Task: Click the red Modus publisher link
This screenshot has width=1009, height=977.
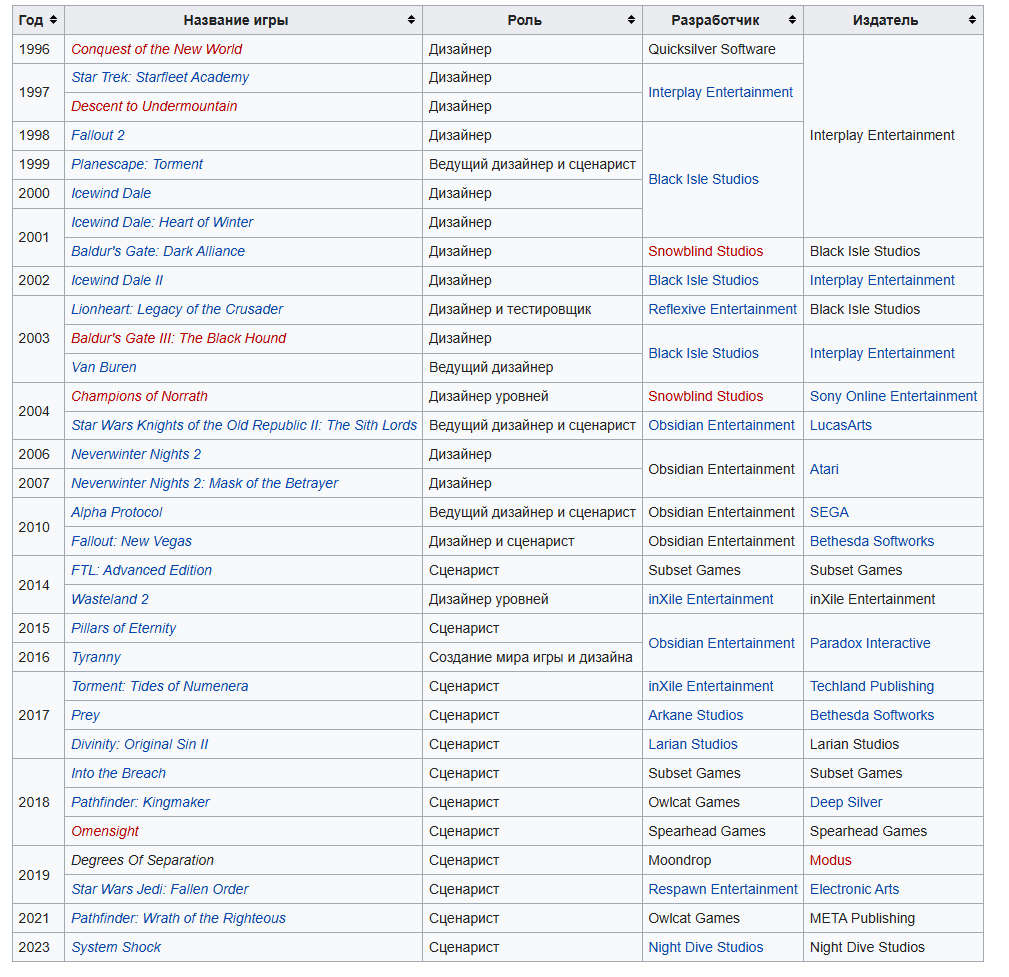Action: pos(830,859)
